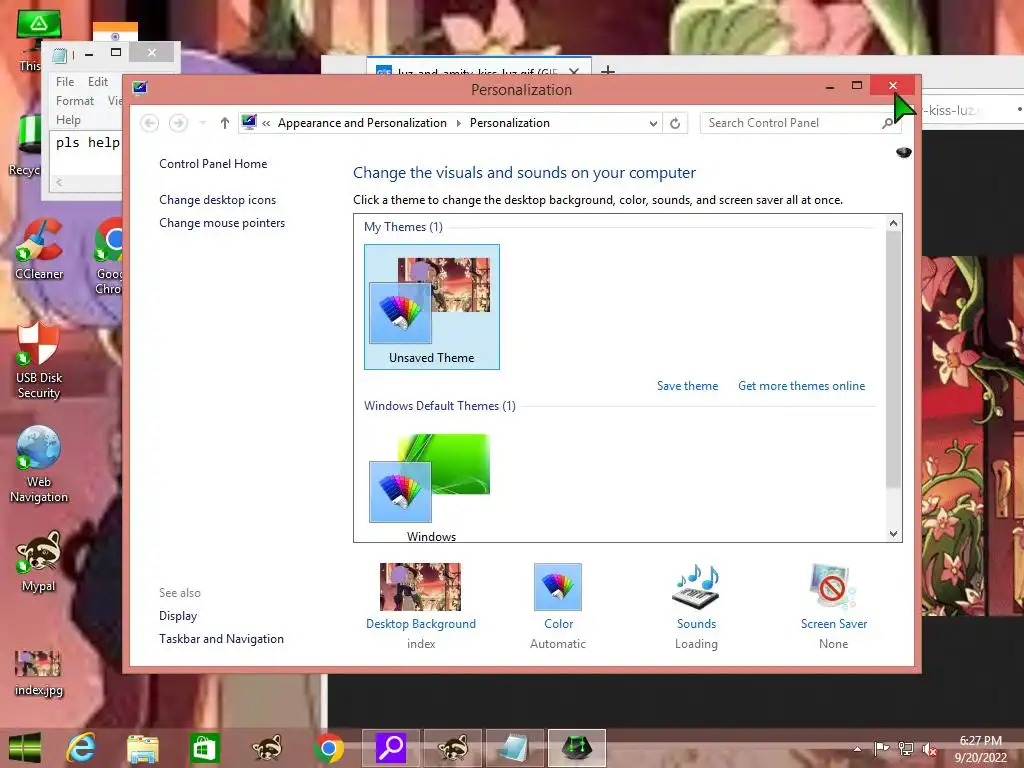Open Taskbar and Navigation link
This screenshot has width=1024, height=768.
[x=221, y=639]
